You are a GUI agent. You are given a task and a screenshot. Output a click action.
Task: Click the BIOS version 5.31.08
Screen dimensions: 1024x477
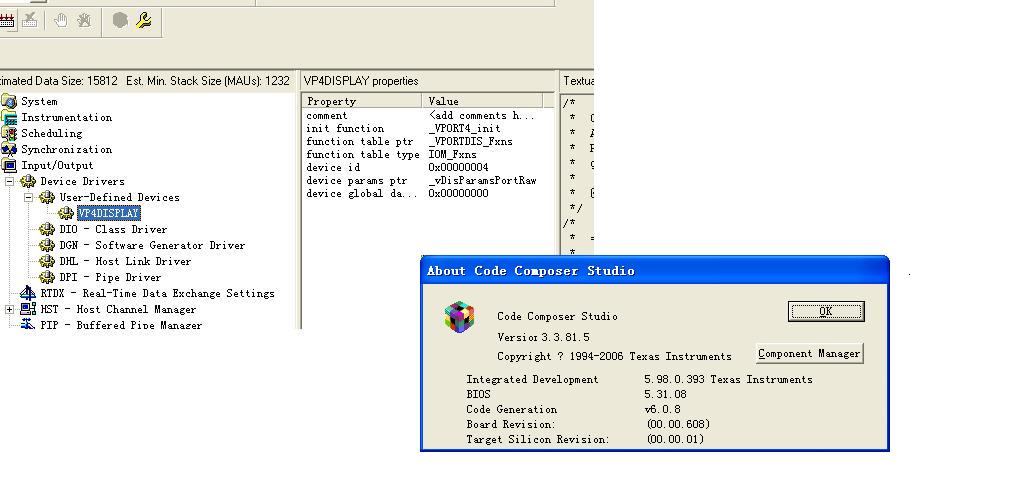[x=665, y=394]
